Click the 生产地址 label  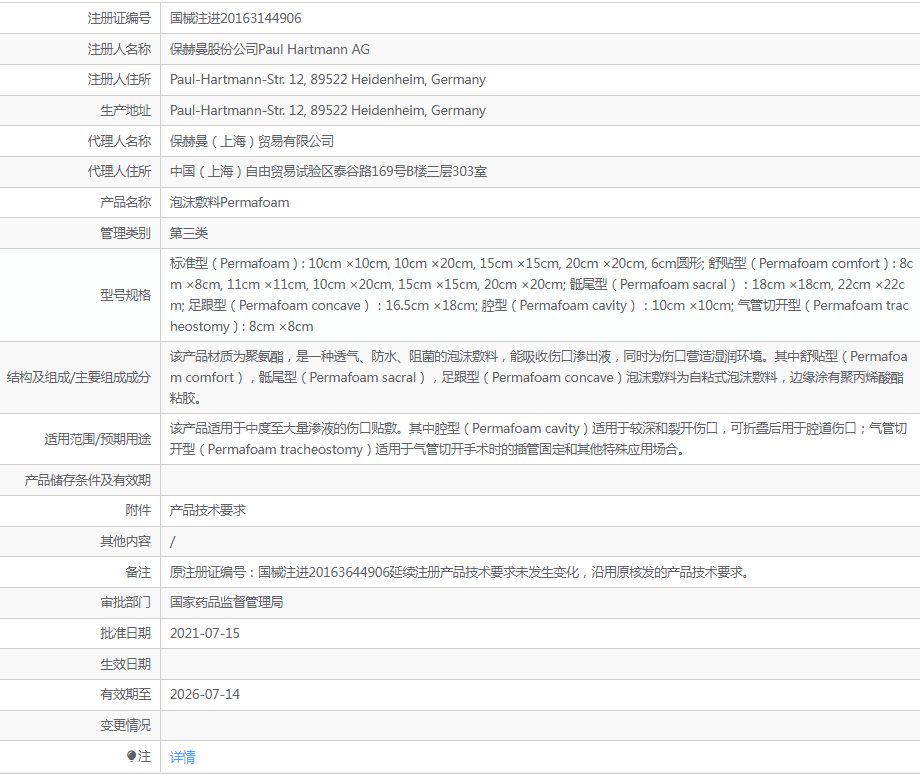126,110
